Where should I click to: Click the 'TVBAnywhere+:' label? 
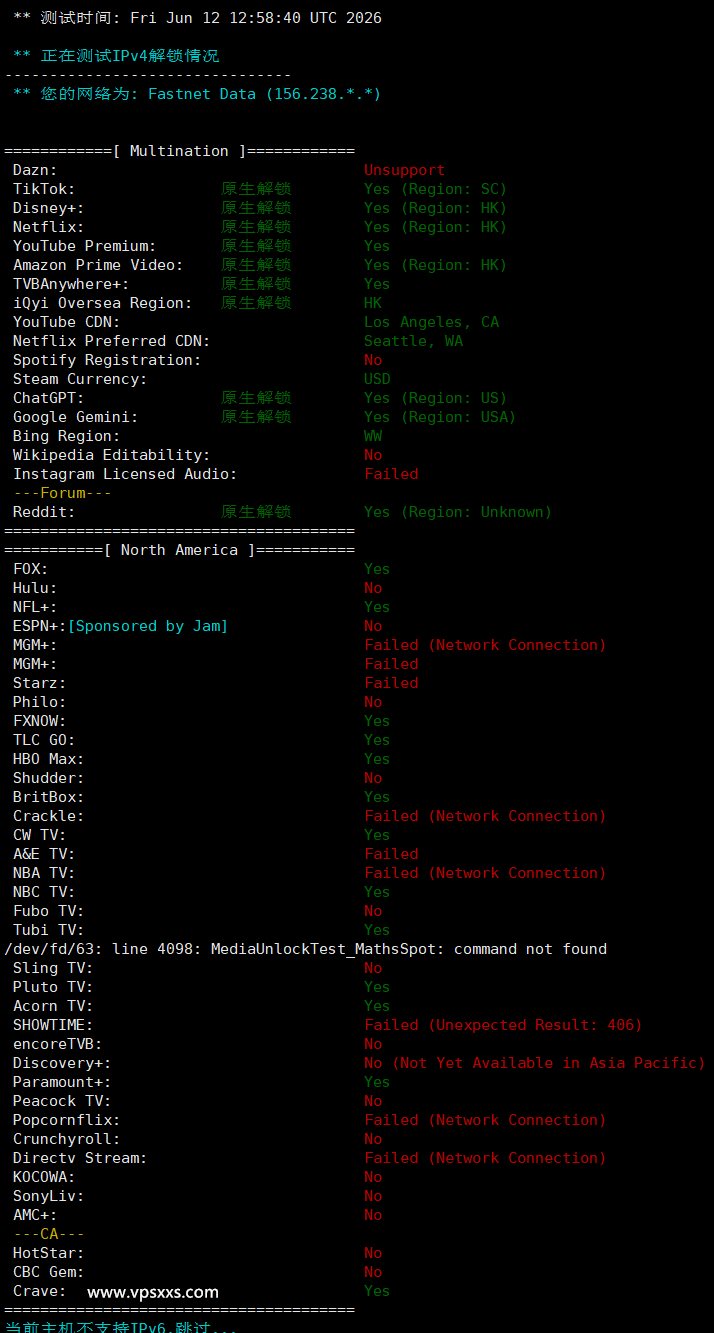pyautogui.click(x=71, y=284)
